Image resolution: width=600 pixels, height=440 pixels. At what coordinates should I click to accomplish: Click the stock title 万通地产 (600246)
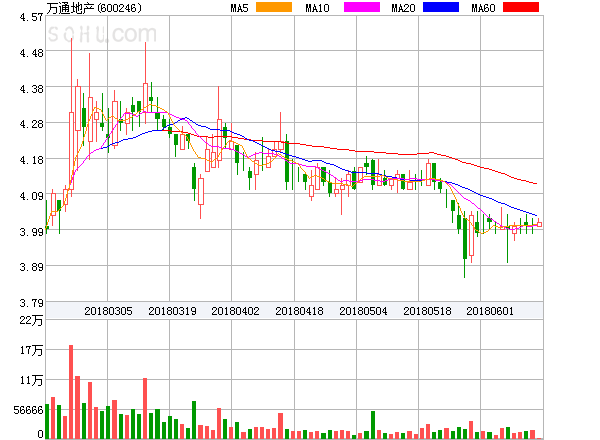point(94,8)
